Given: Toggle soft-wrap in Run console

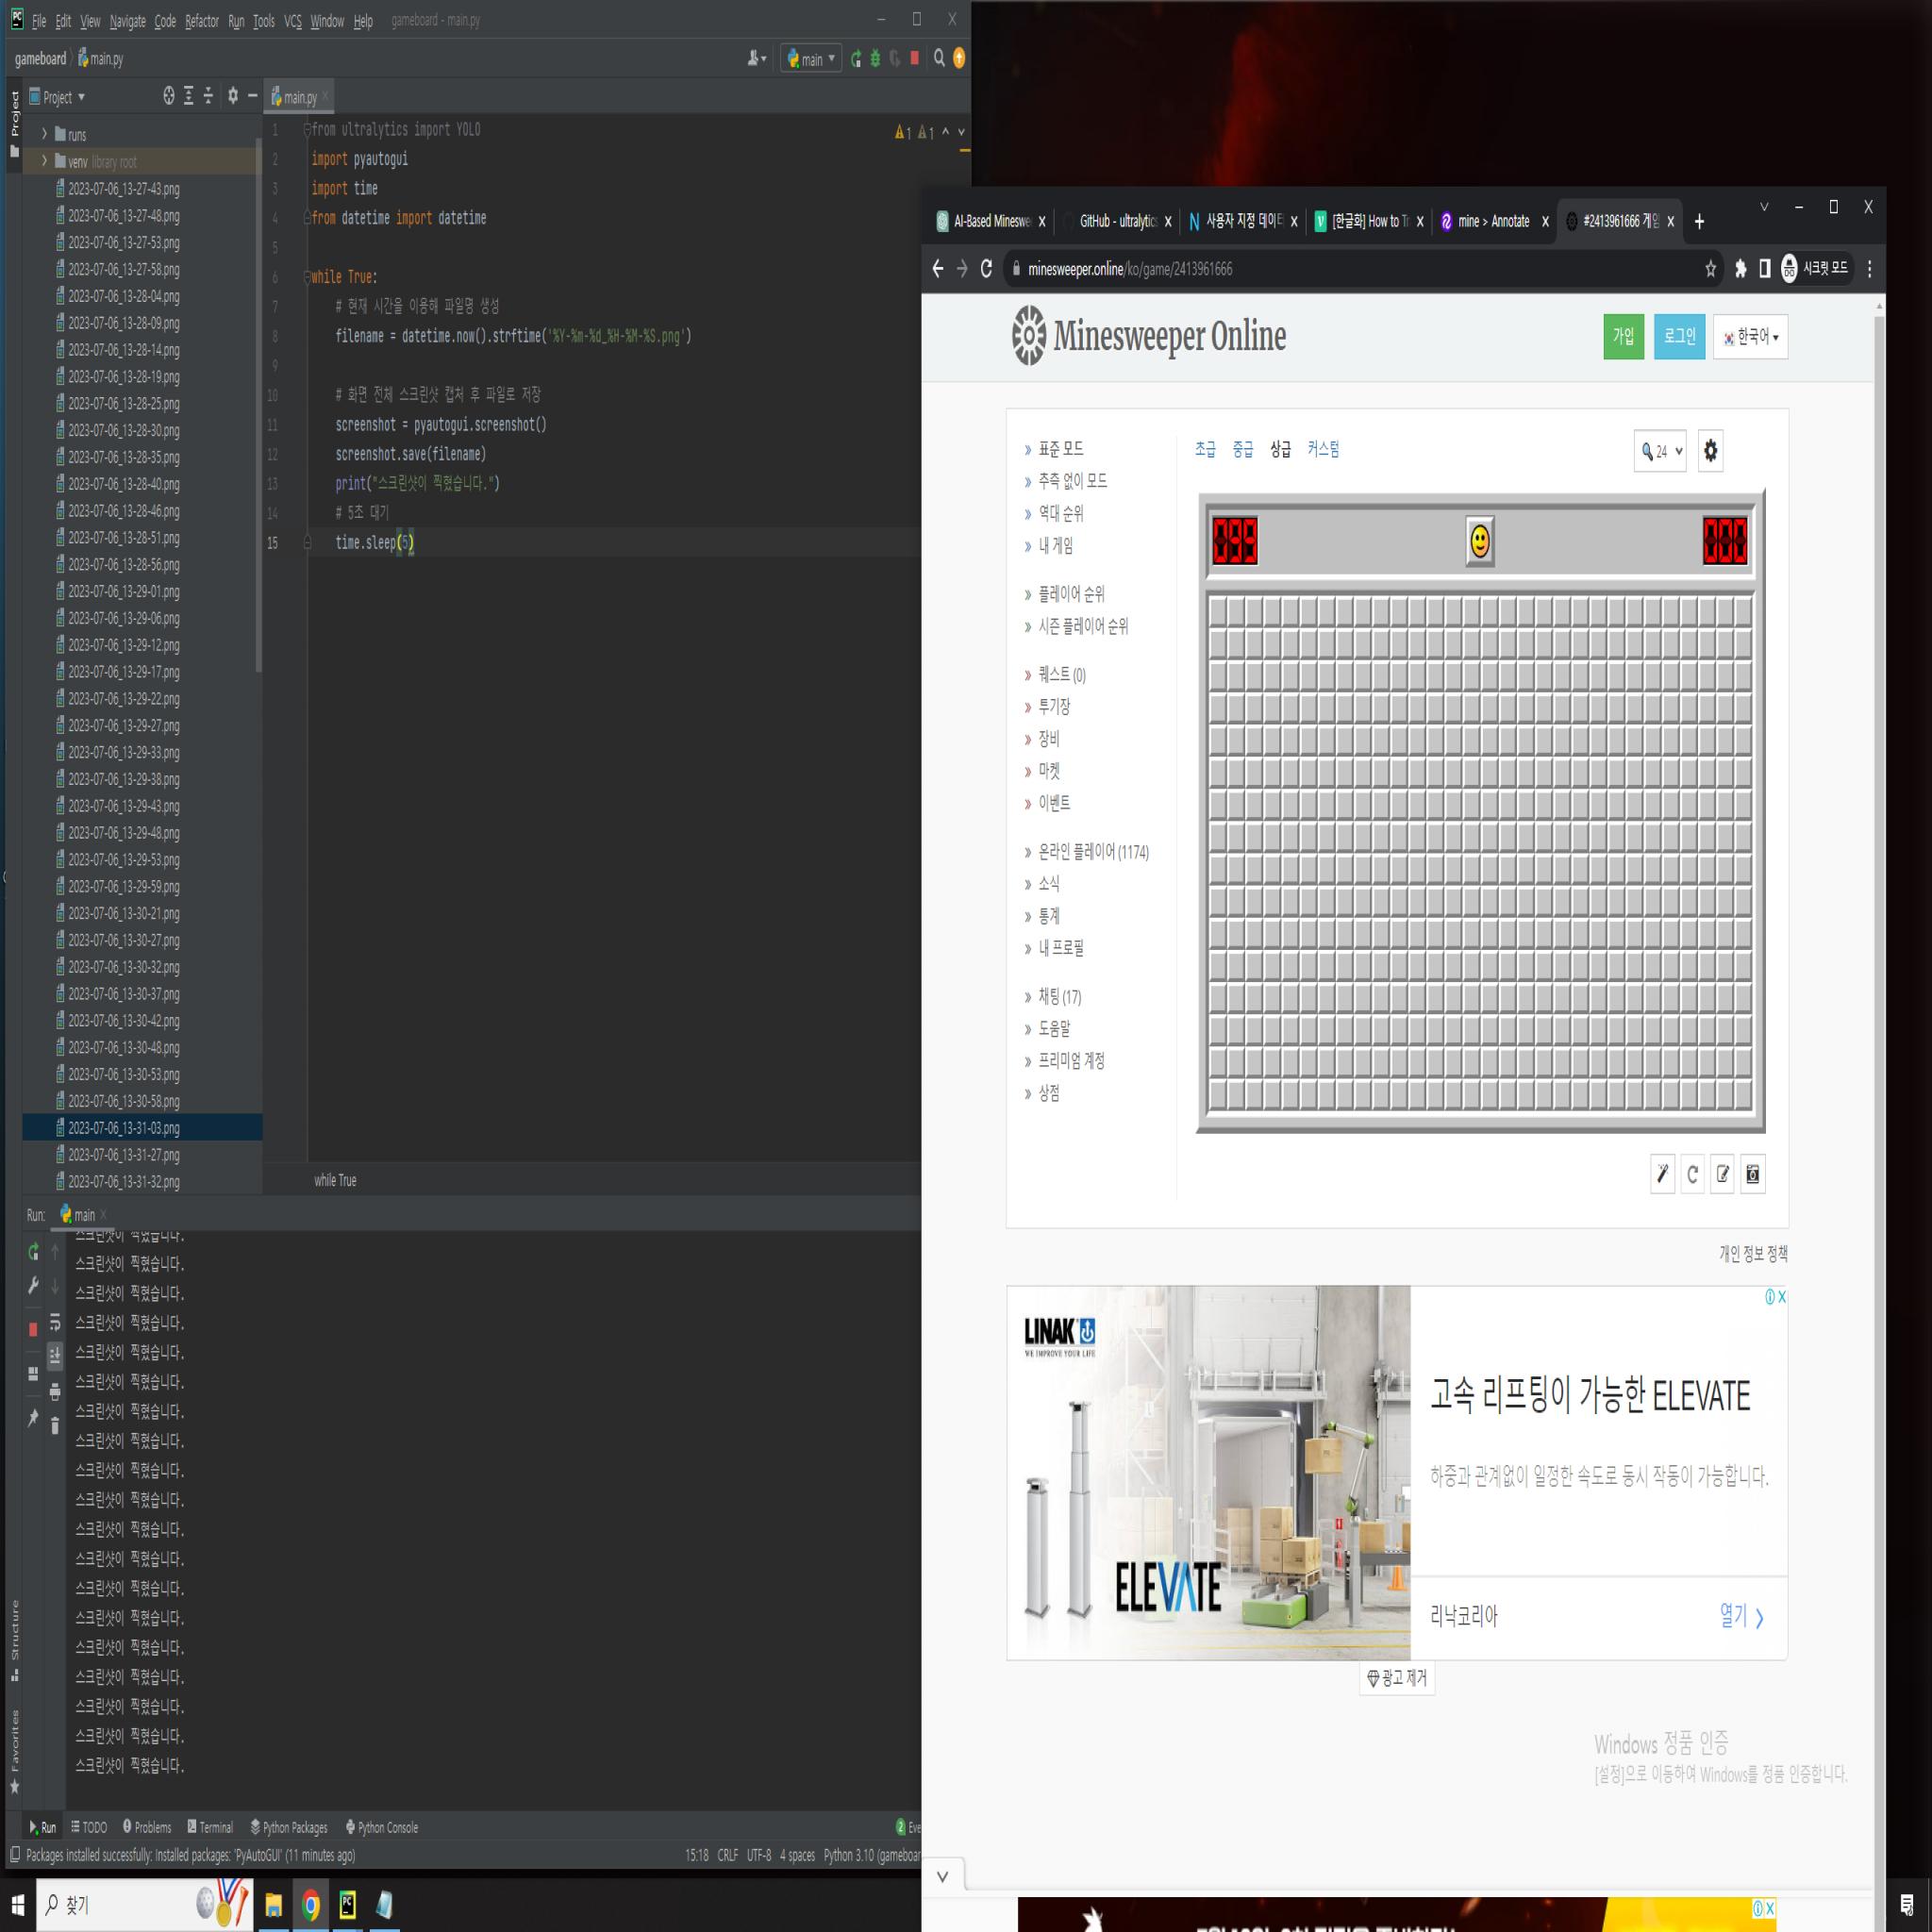Looking at the screenshot, I should [x=55, y=1322].
